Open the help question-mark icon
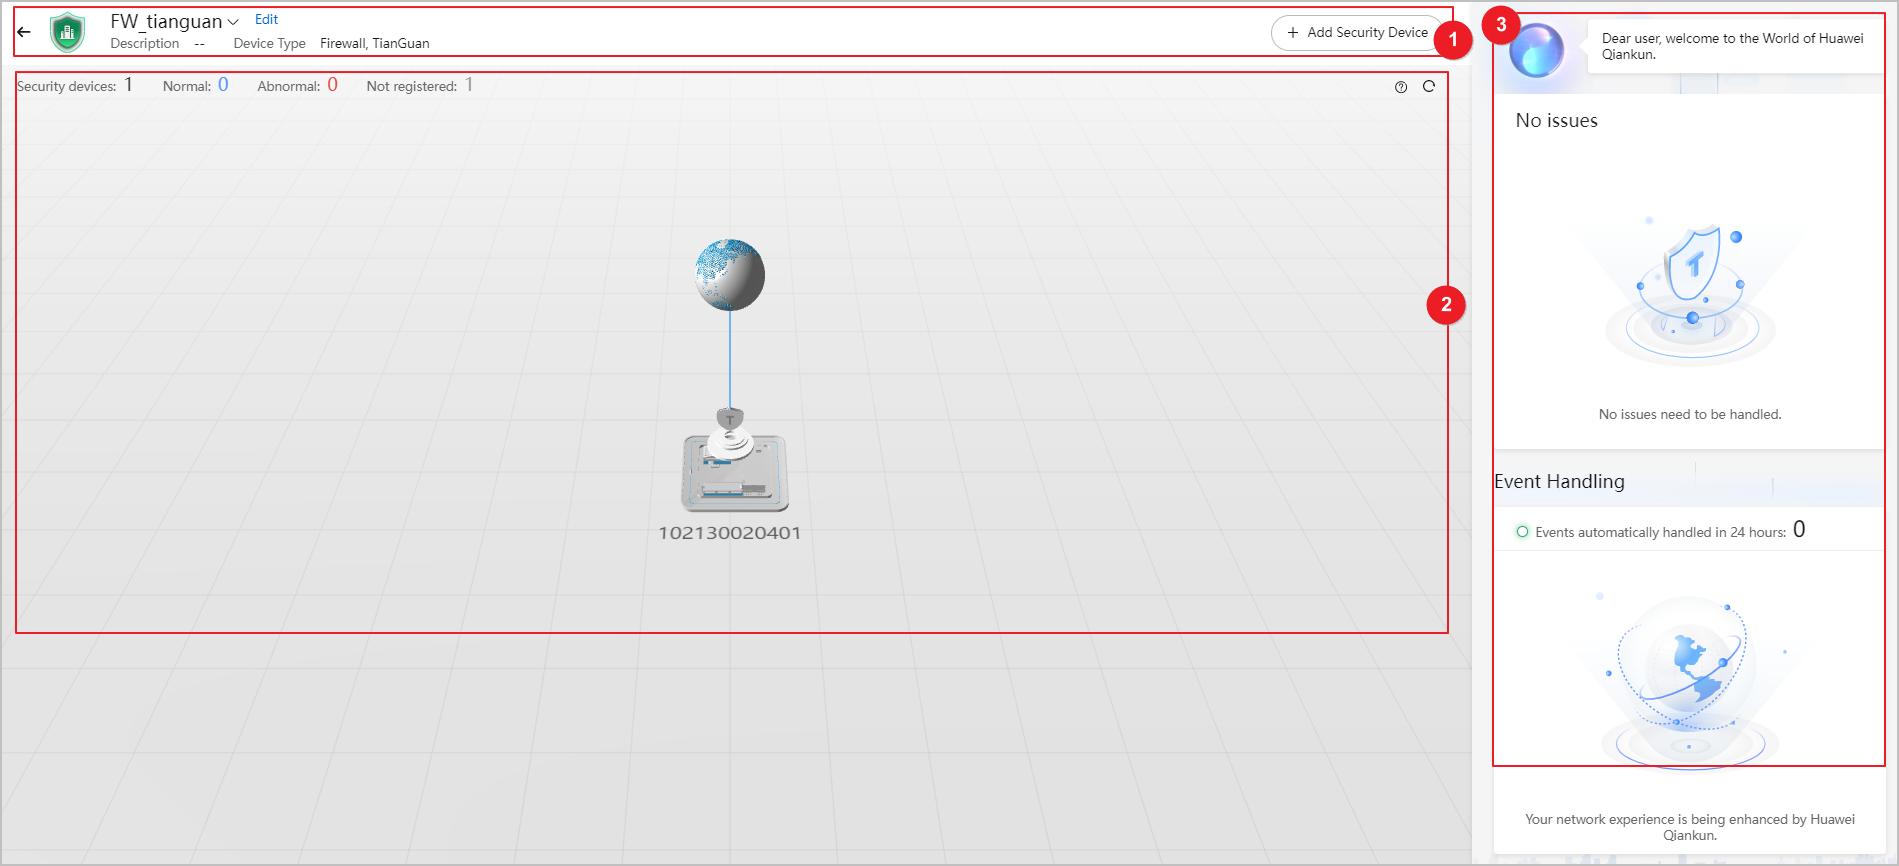Image resolution: width=1899 pixels, height=866 pixels. (x=1401, y=87)
